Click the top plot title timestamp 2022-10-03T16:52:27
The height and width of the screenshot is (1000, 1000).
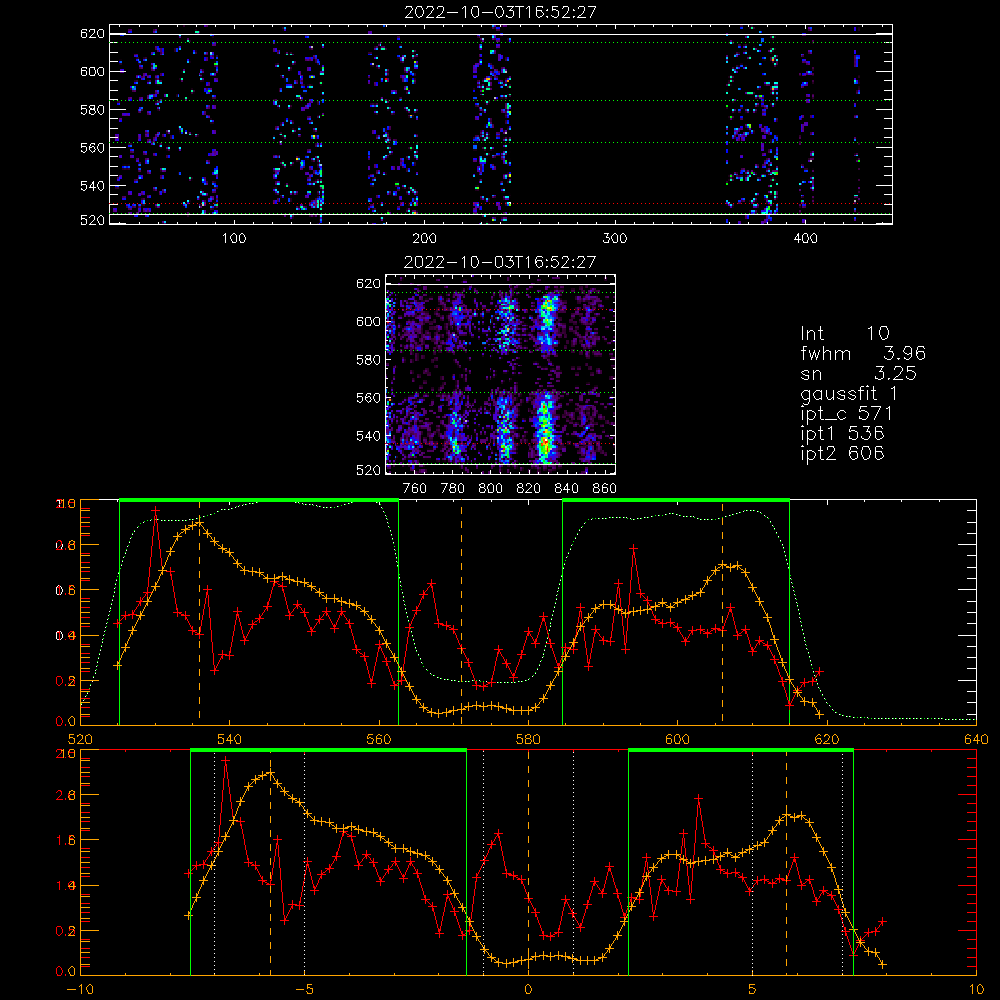coord(500,12)
